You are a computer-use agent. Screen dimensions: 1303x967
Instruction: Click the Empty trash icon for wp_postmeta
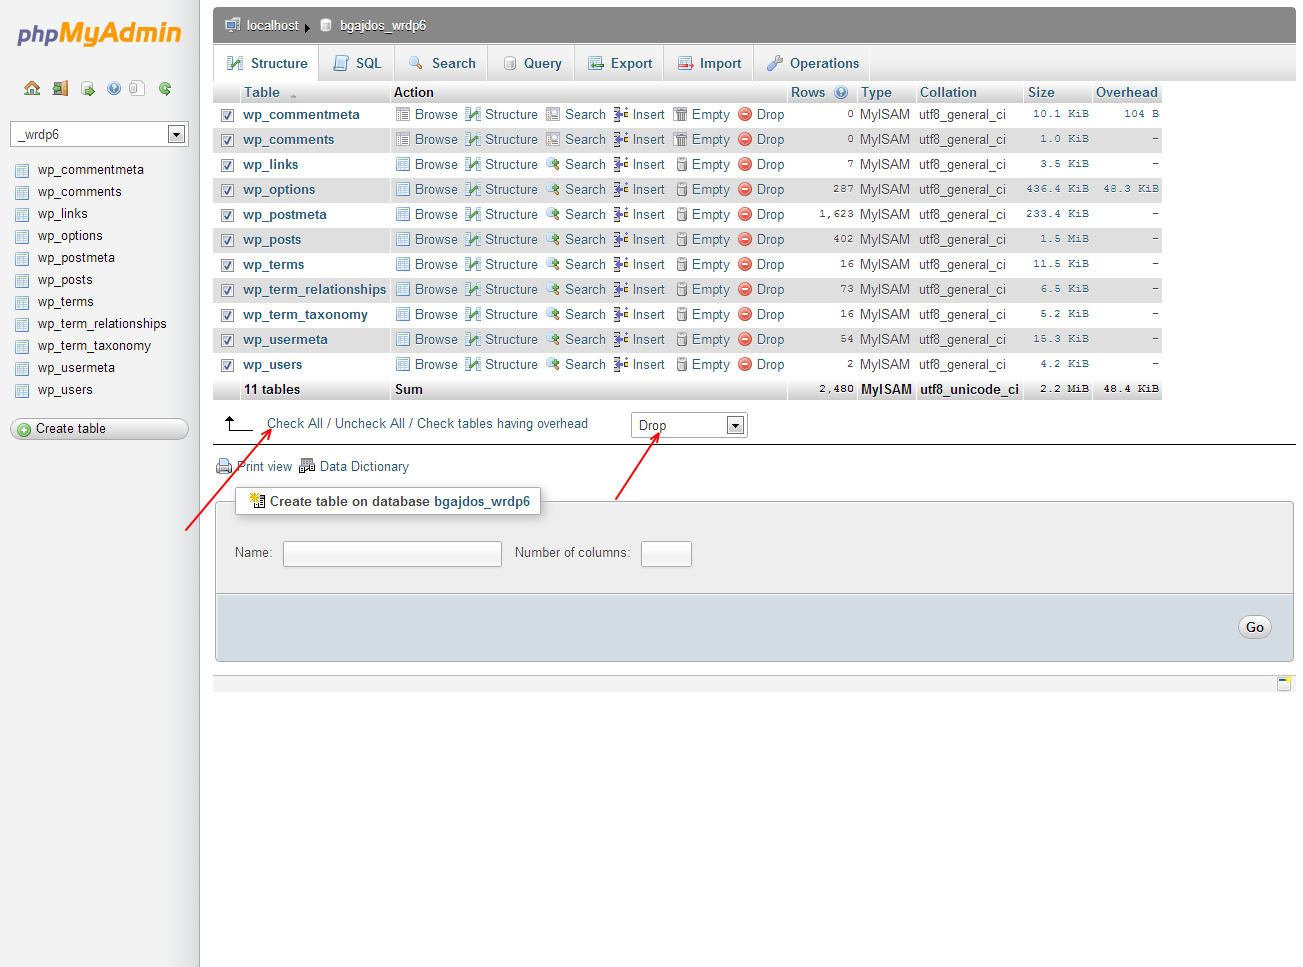pos(681,214)
